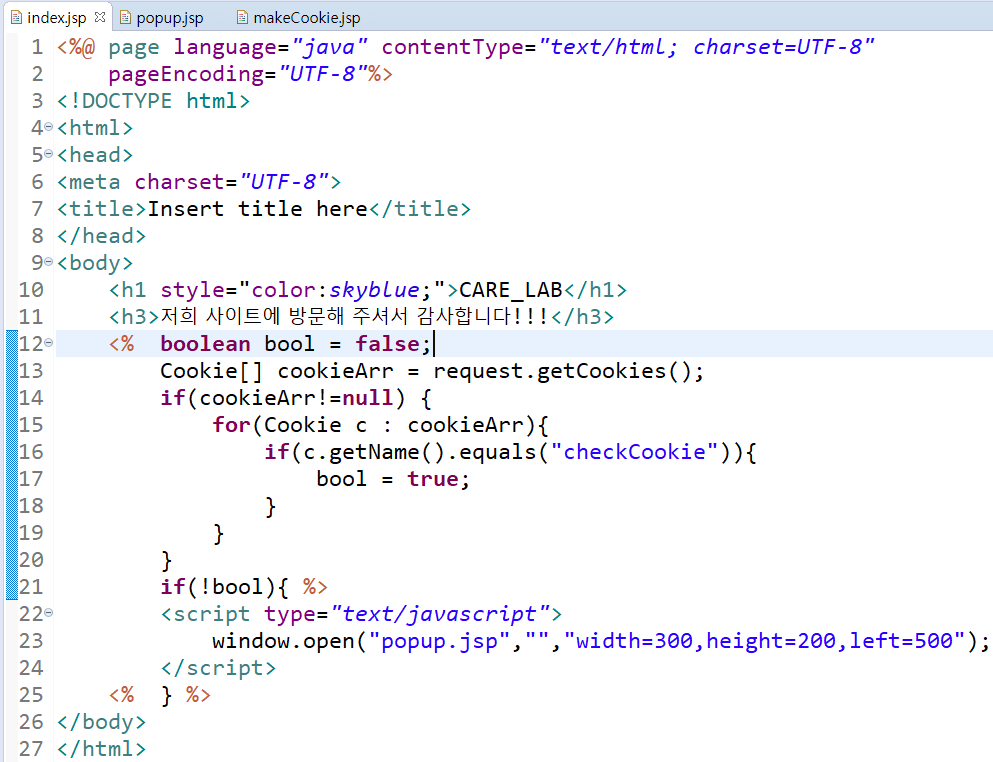Screen dimensions: 993x762
Task: Click the meta charset "UTF-8" value
Action: (x=284, y=182)
